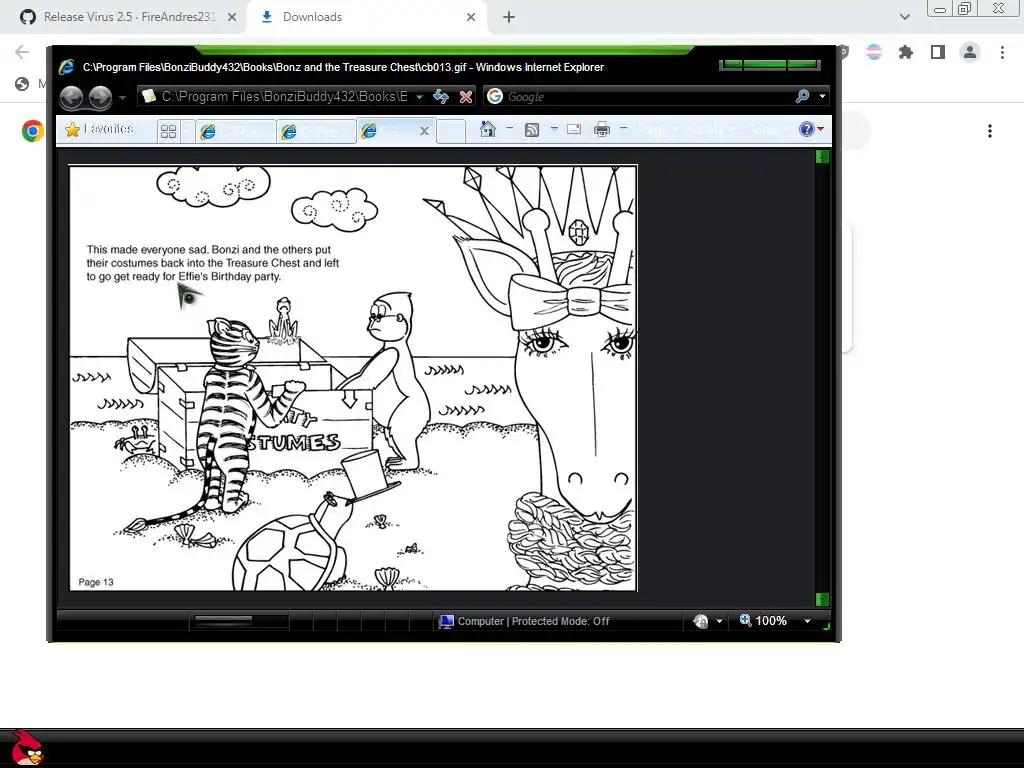Expand the zoom level dropdown arrow
The height and width of the screenshot is (768, 1024).
(808, 621)
